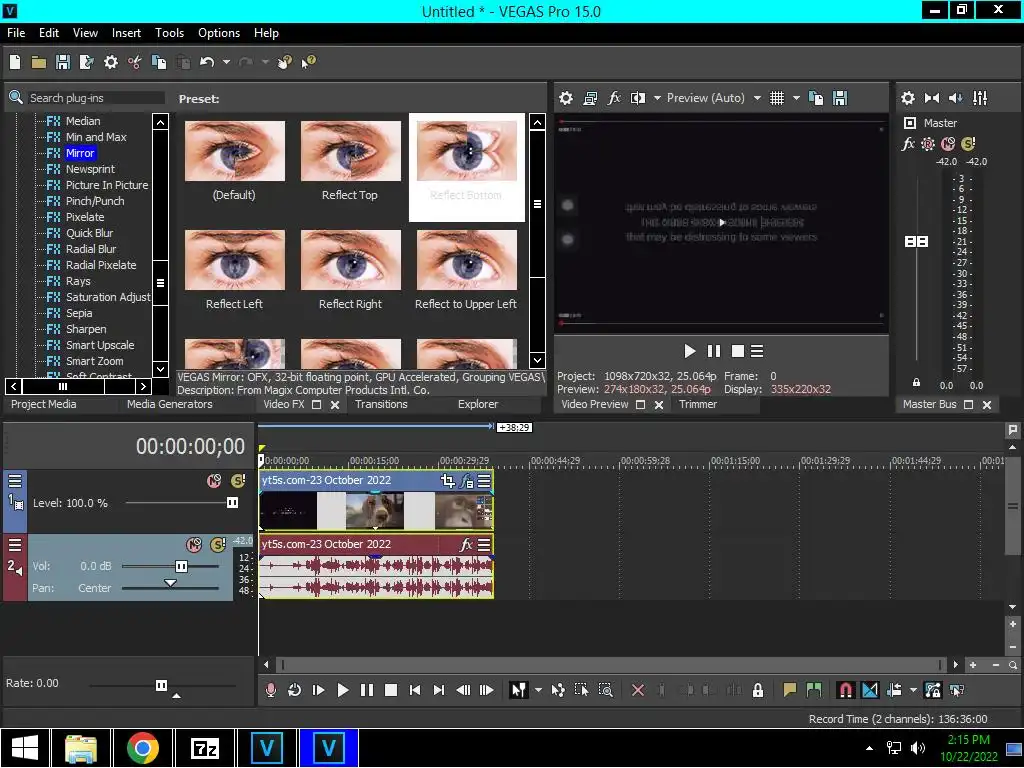Open the Tools menu
Image resolution: width=1024 pixels, height=768 pixels.
[x=169, y=33]
